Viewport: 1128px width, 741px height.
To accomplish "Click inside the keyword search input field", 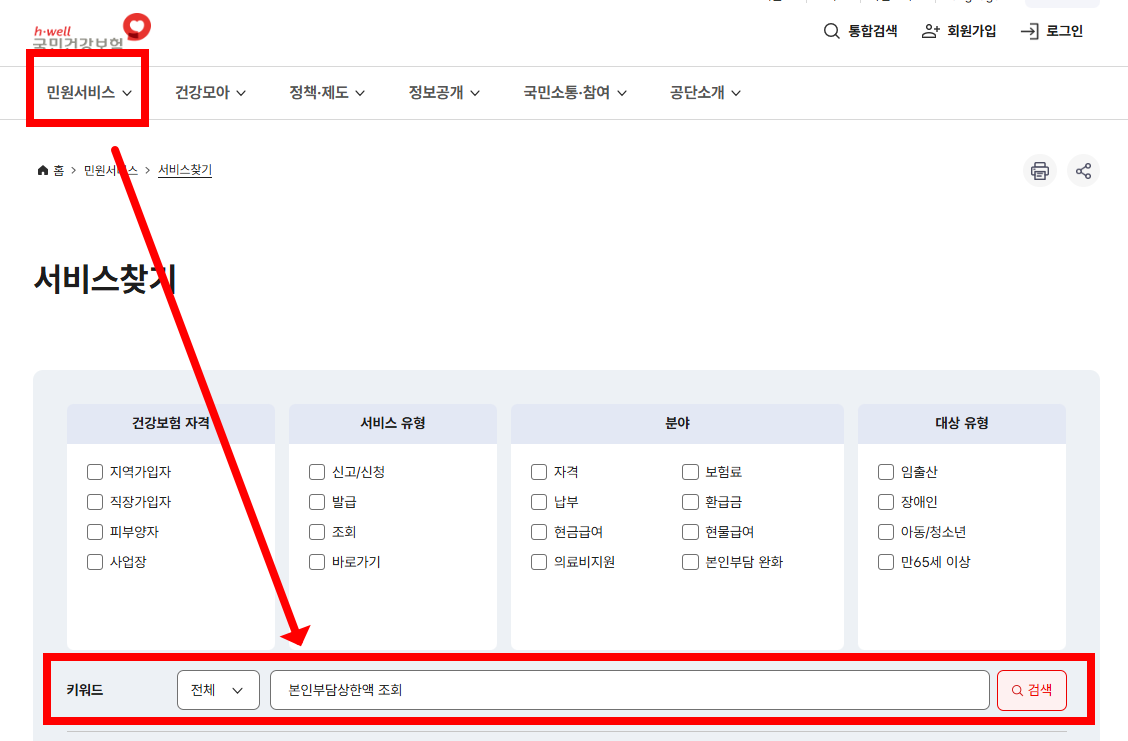I will tap(630, 689).
